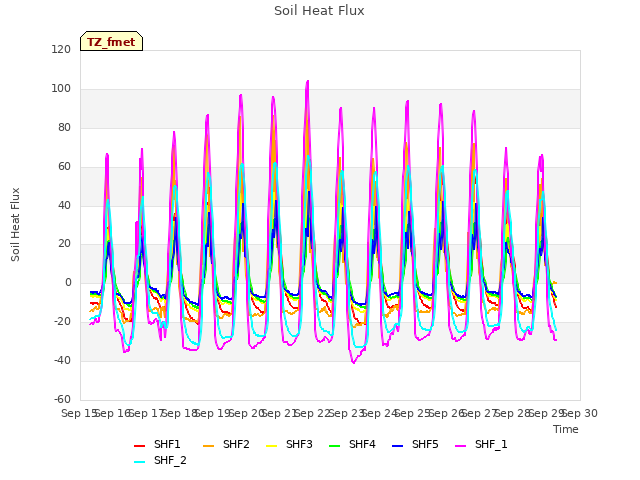
Task: Toggle the SHF3 legend entry
Action: click(x=289, y=444)
